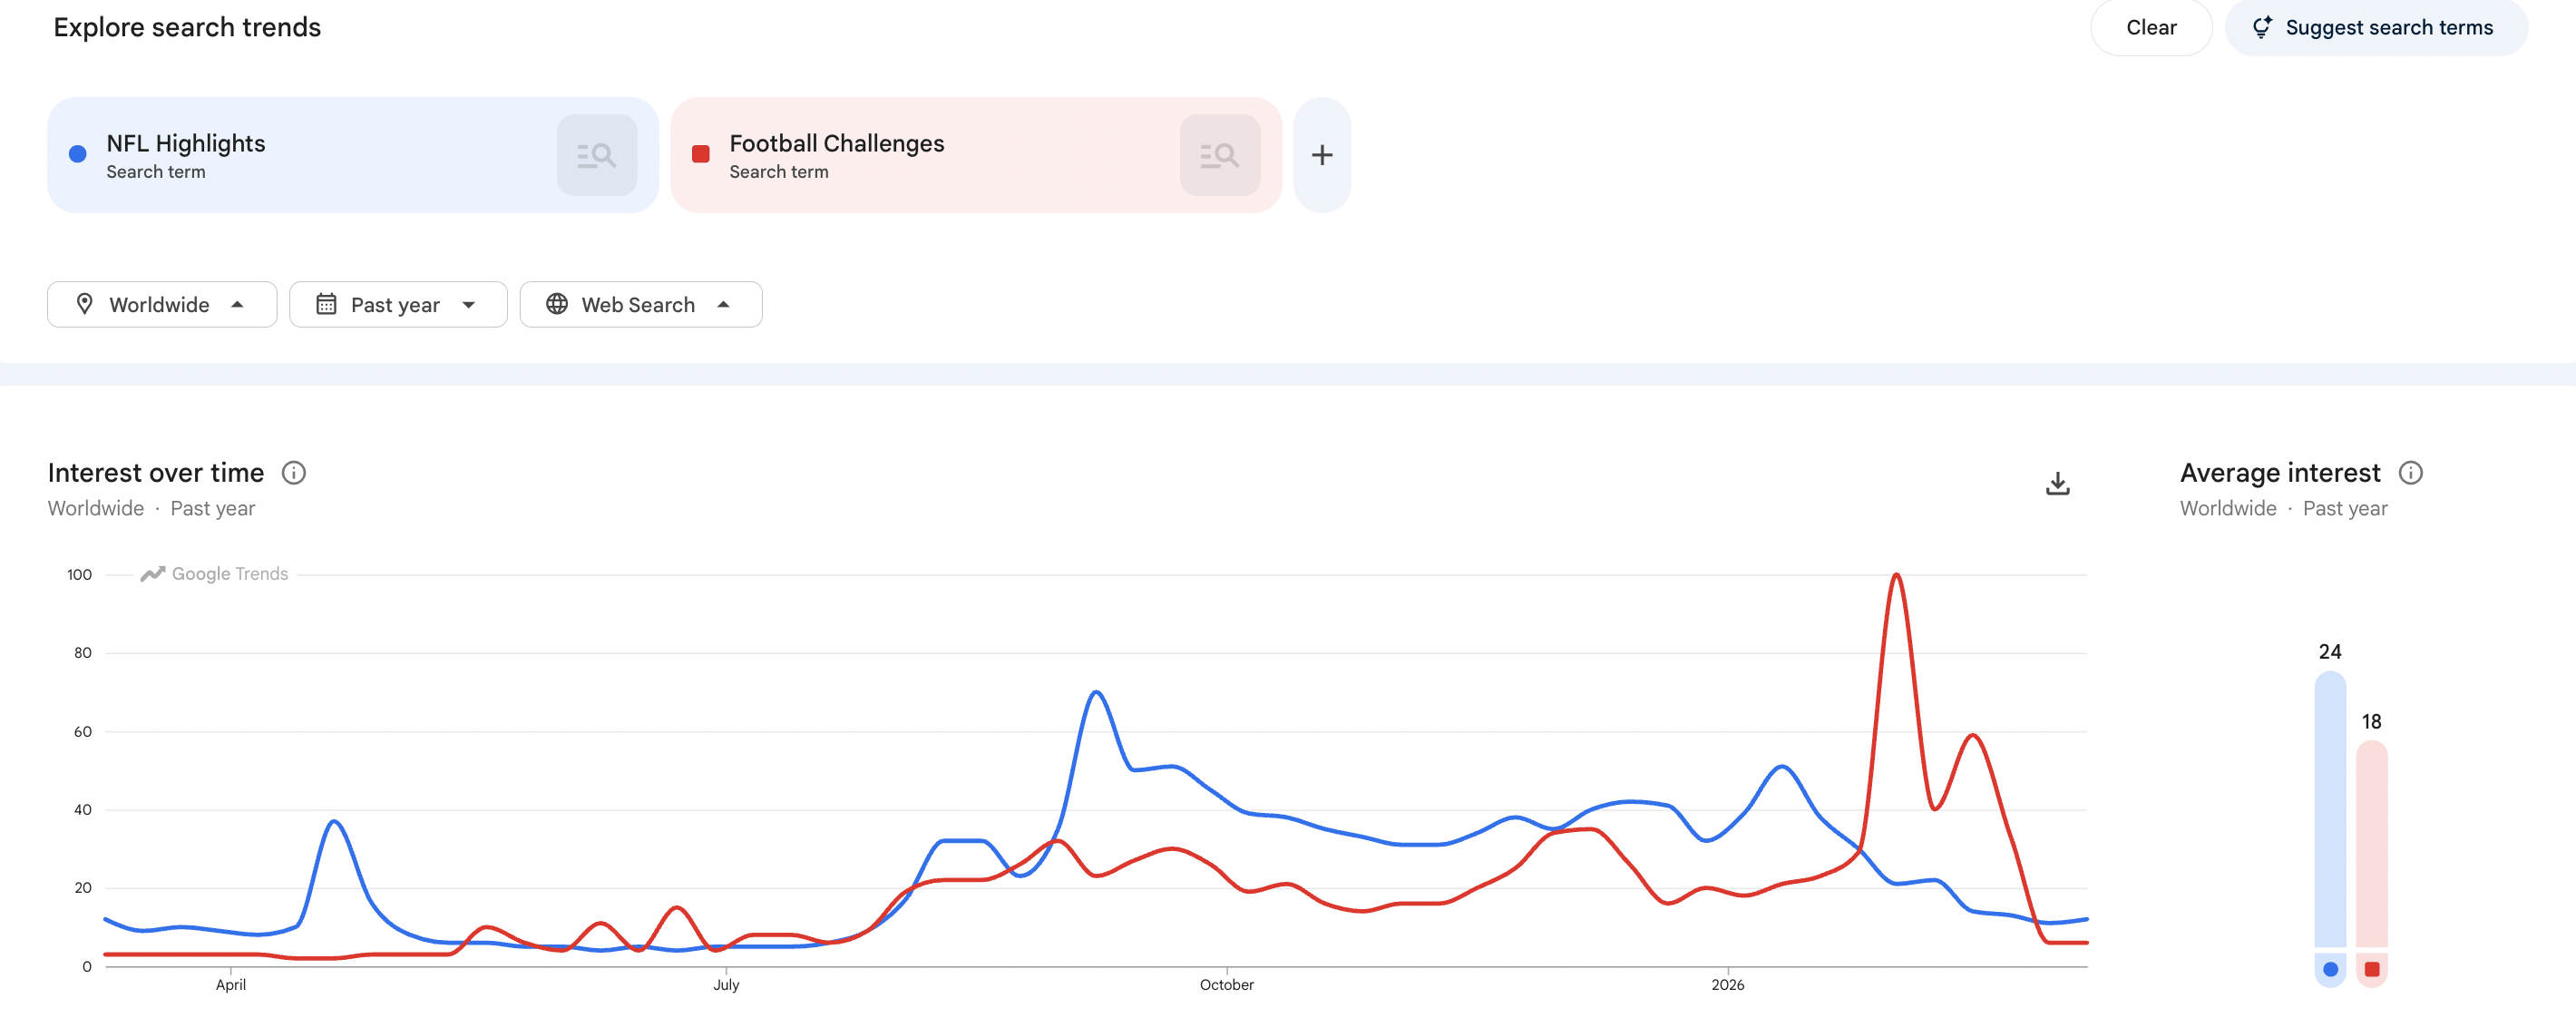Click the location pin icon for Worldwide
This screenshot has height=1018, width=2576.
point(85,304)
